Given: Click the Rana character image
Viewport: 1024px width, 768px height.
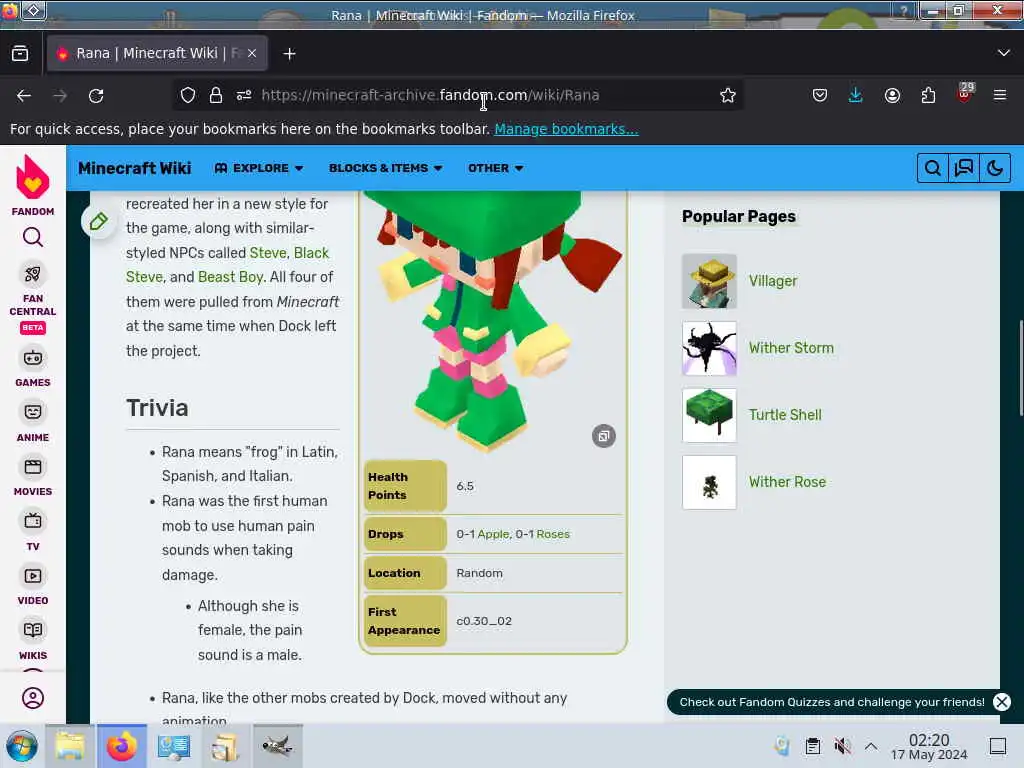Looking at the screenshot, I should coord(493,320).
